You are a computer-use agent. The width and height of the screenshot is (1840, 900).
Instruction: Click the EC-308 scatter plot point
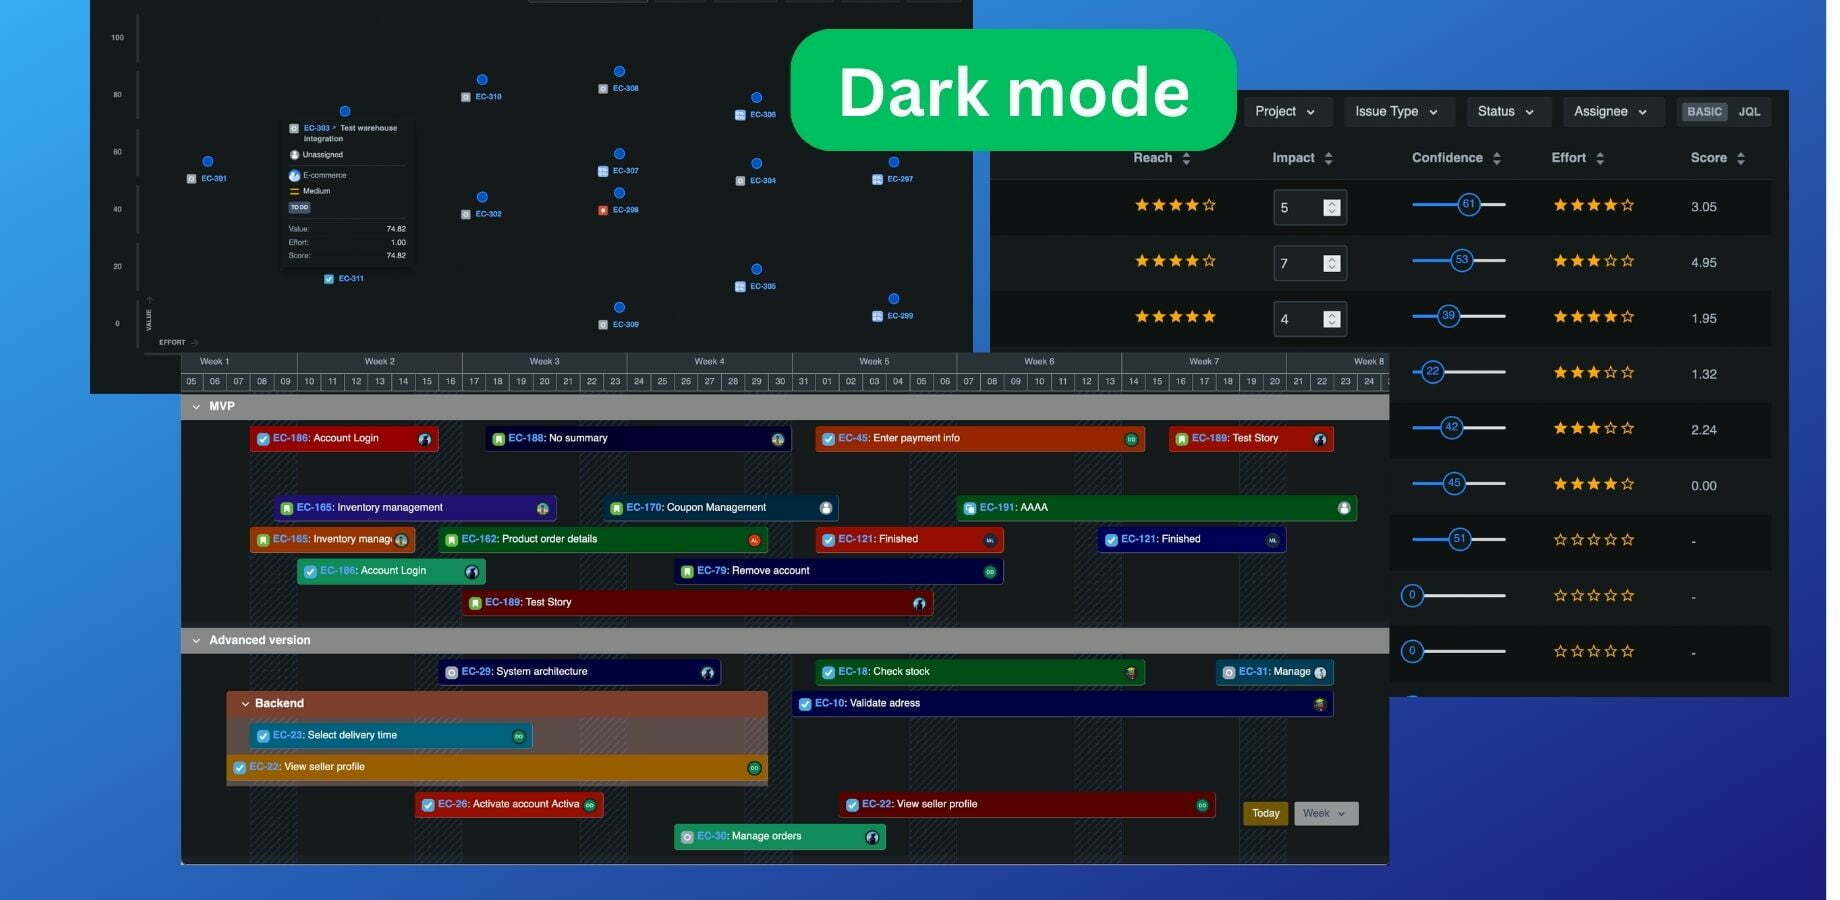point(619,72)
